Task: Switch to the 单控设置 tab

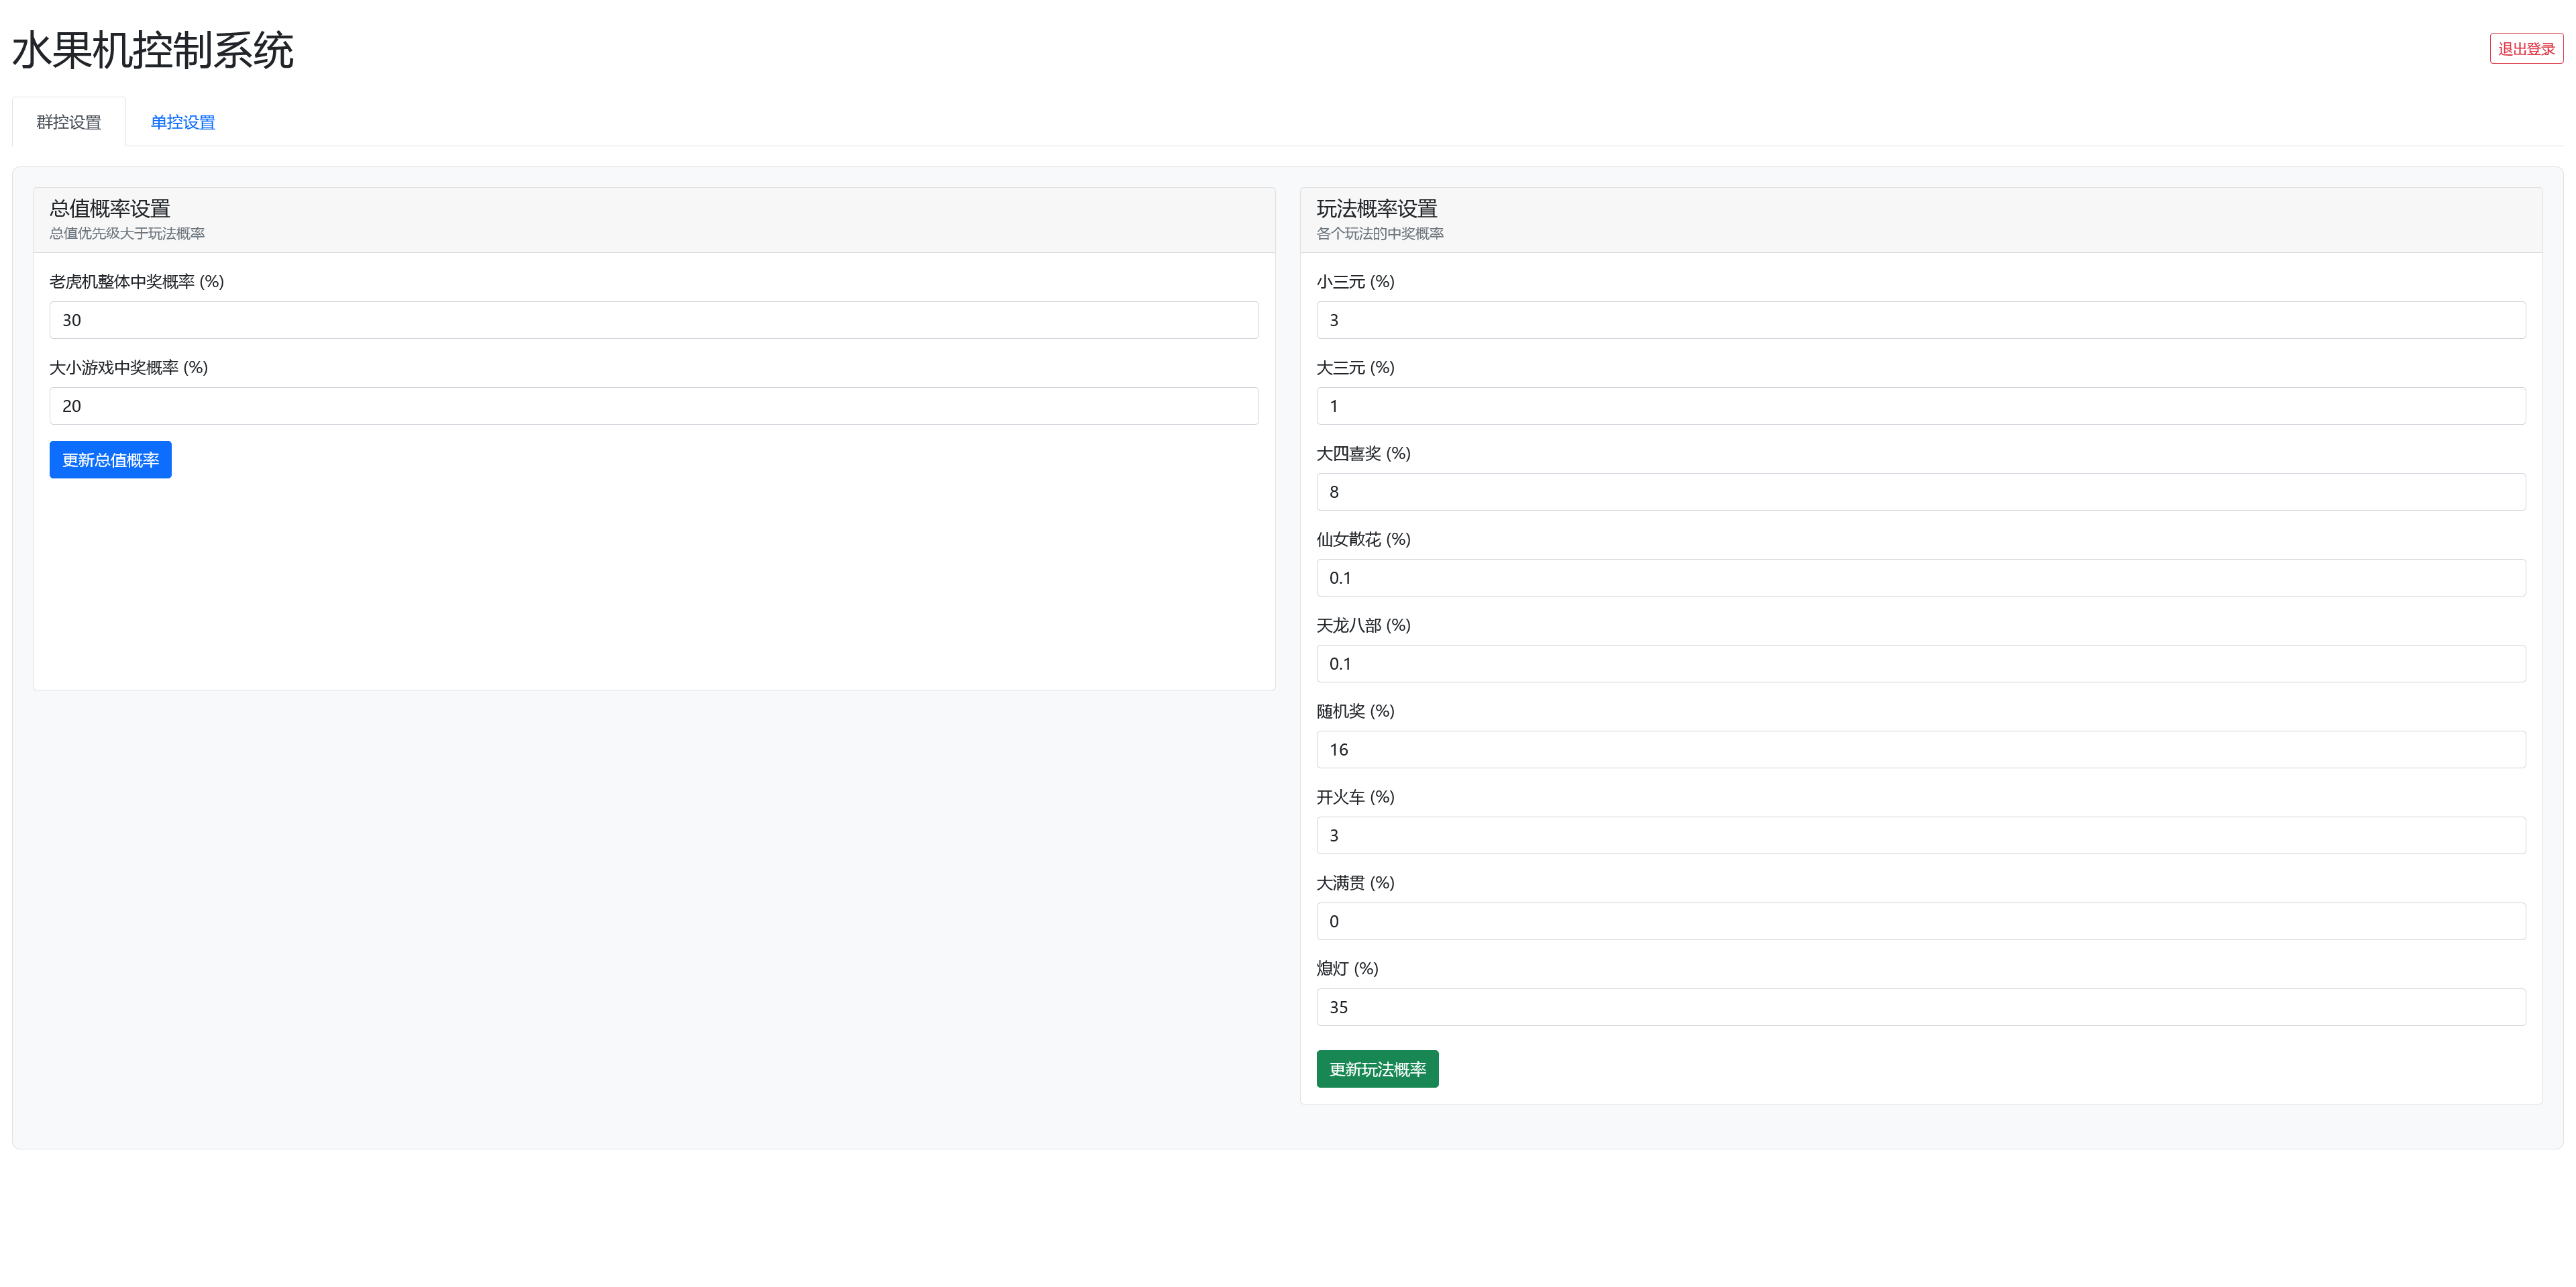Action: (x=182, y=122)
